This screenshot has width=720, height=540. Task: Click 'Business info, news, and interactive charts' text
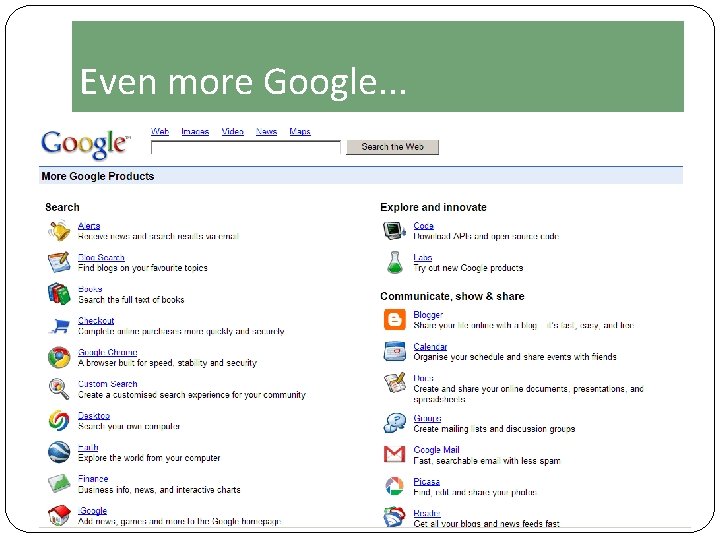[x=159, y=489]
